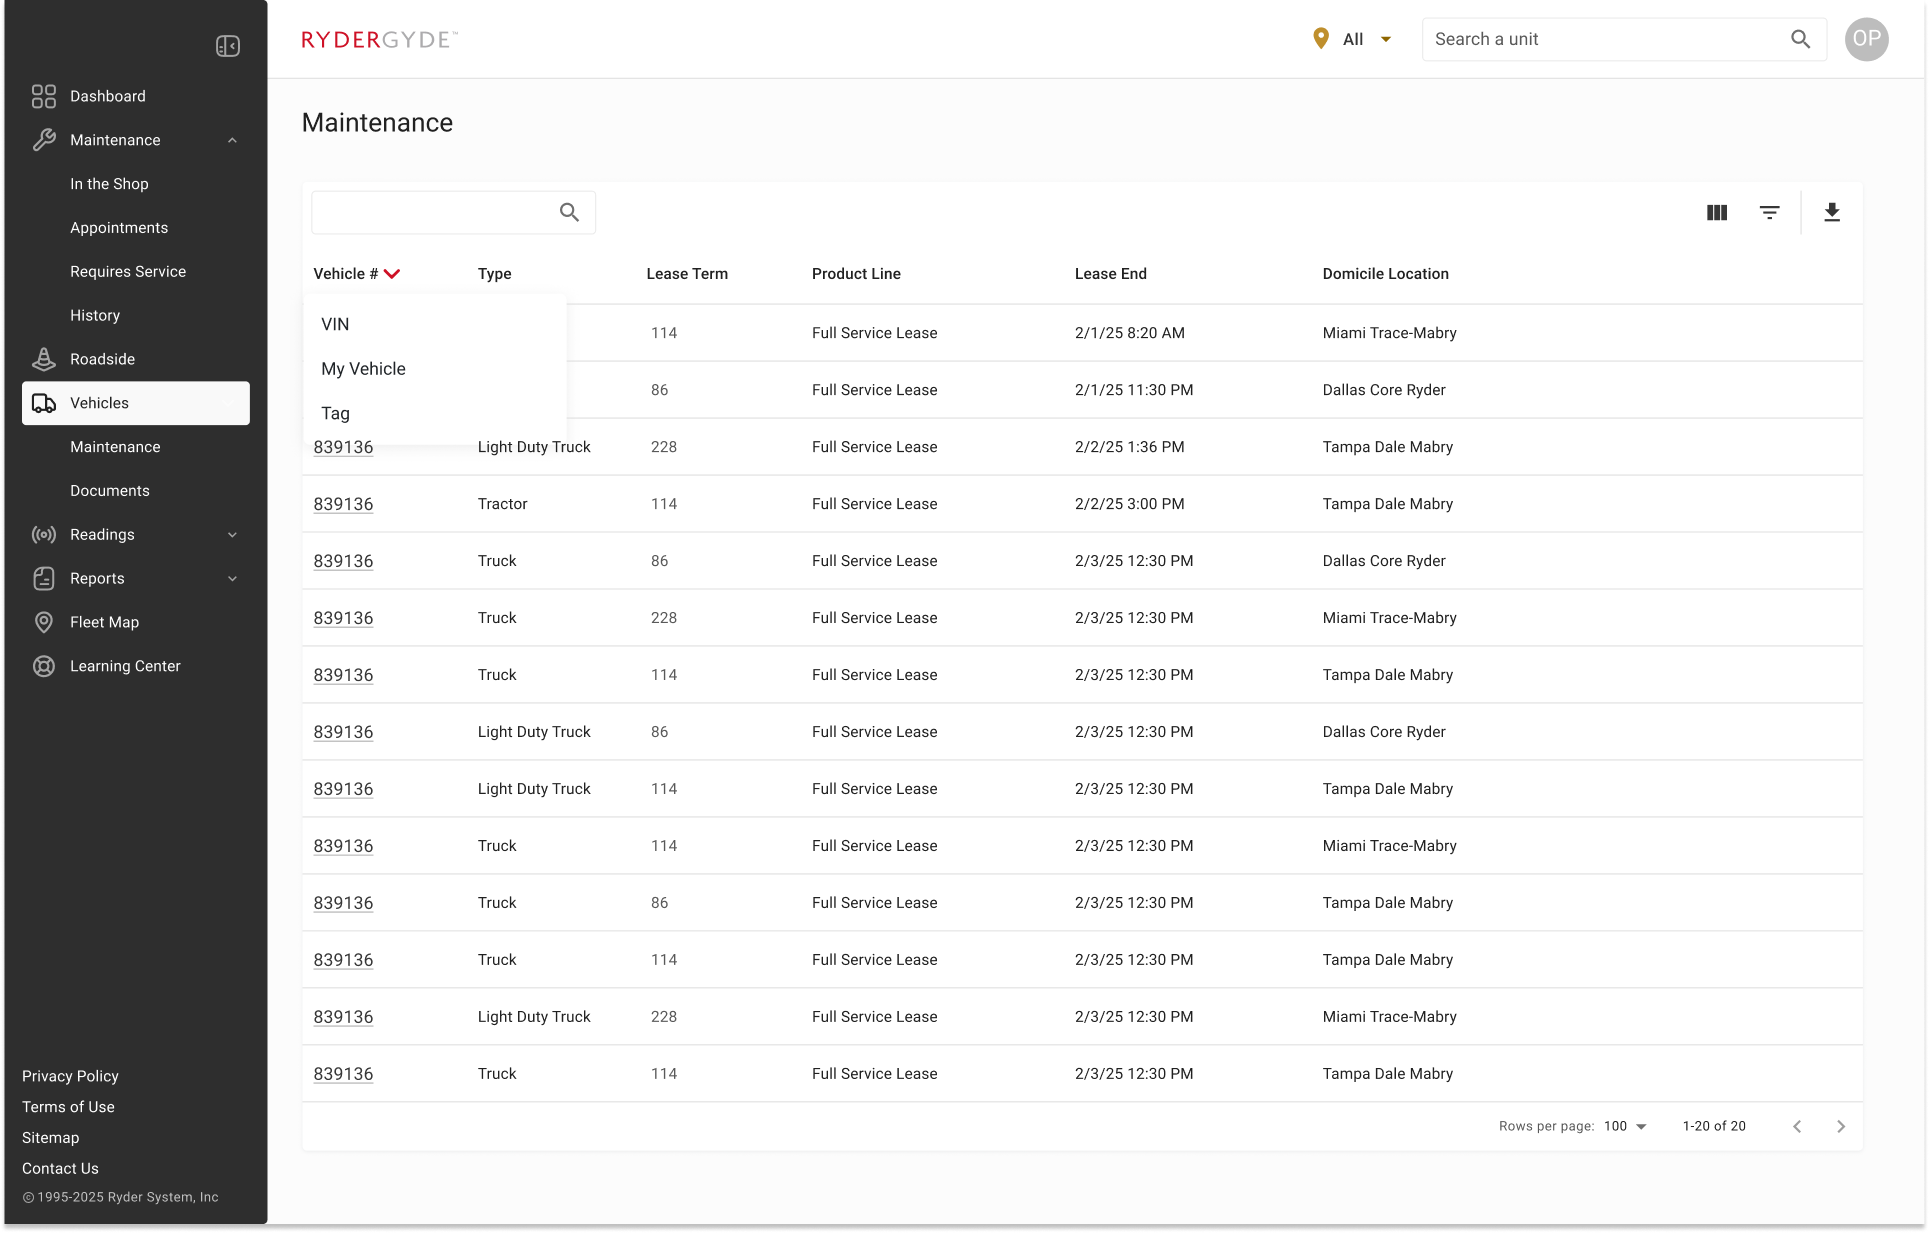Viewport: 1929px width, 1233px height.
Task: Expand the Readings sidebar section
Action: pos(232,535)
